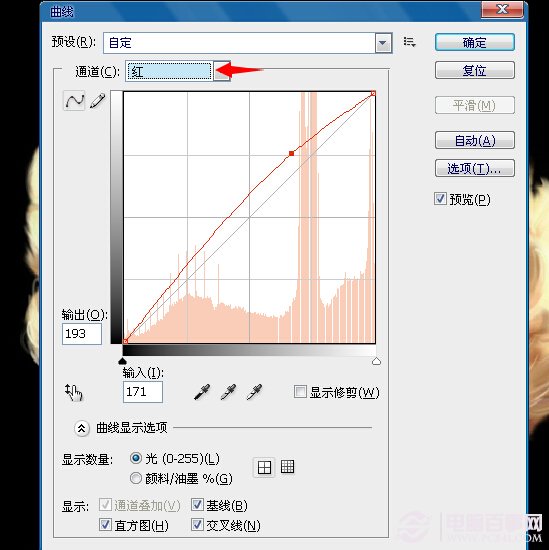The height and width of the screenshot is (550, 549).
Task: Toggle the 预览(P) checkbox
Action: 440,199
